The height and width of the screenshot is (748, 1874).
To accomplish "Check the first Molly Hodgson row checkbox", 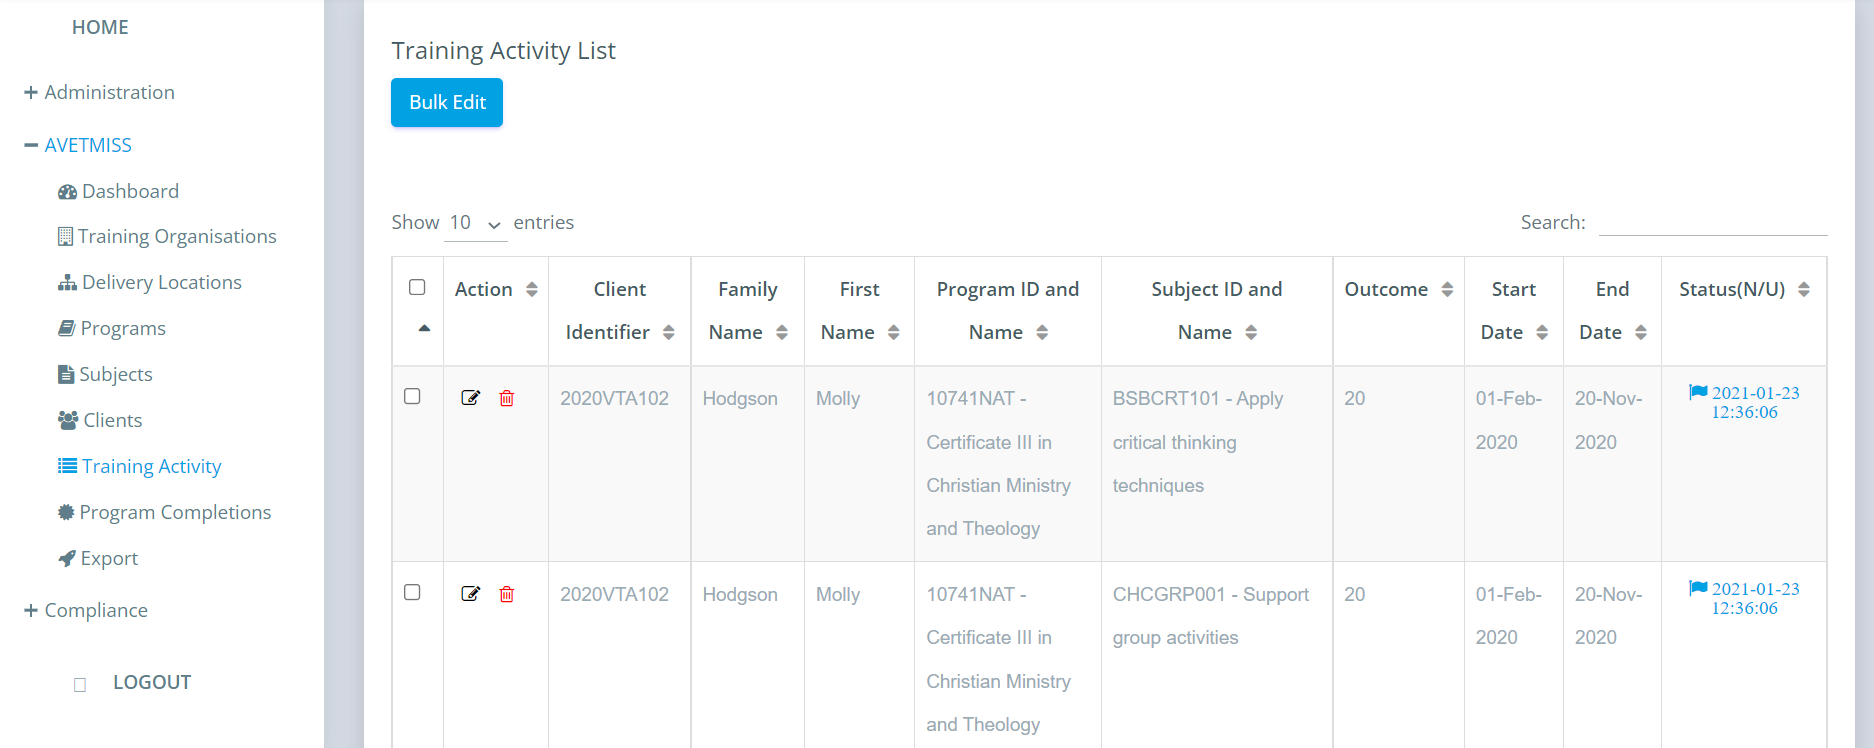I will click(412, 396).
